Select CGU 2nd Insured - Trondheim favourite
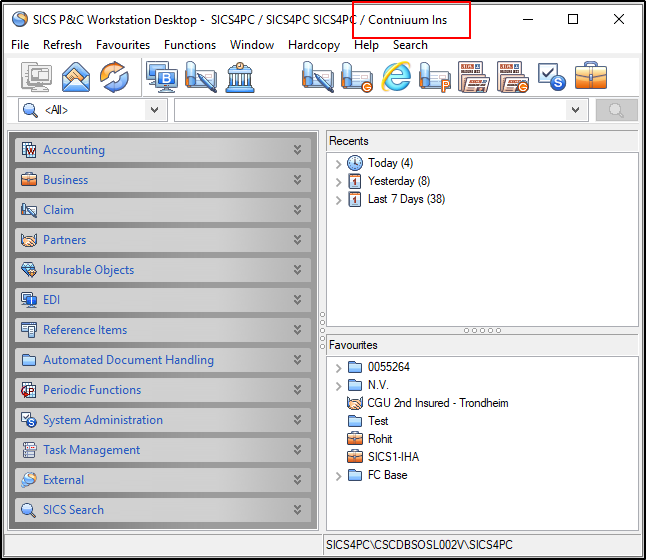Screen dimensions: 646x560 pos(437,403)
